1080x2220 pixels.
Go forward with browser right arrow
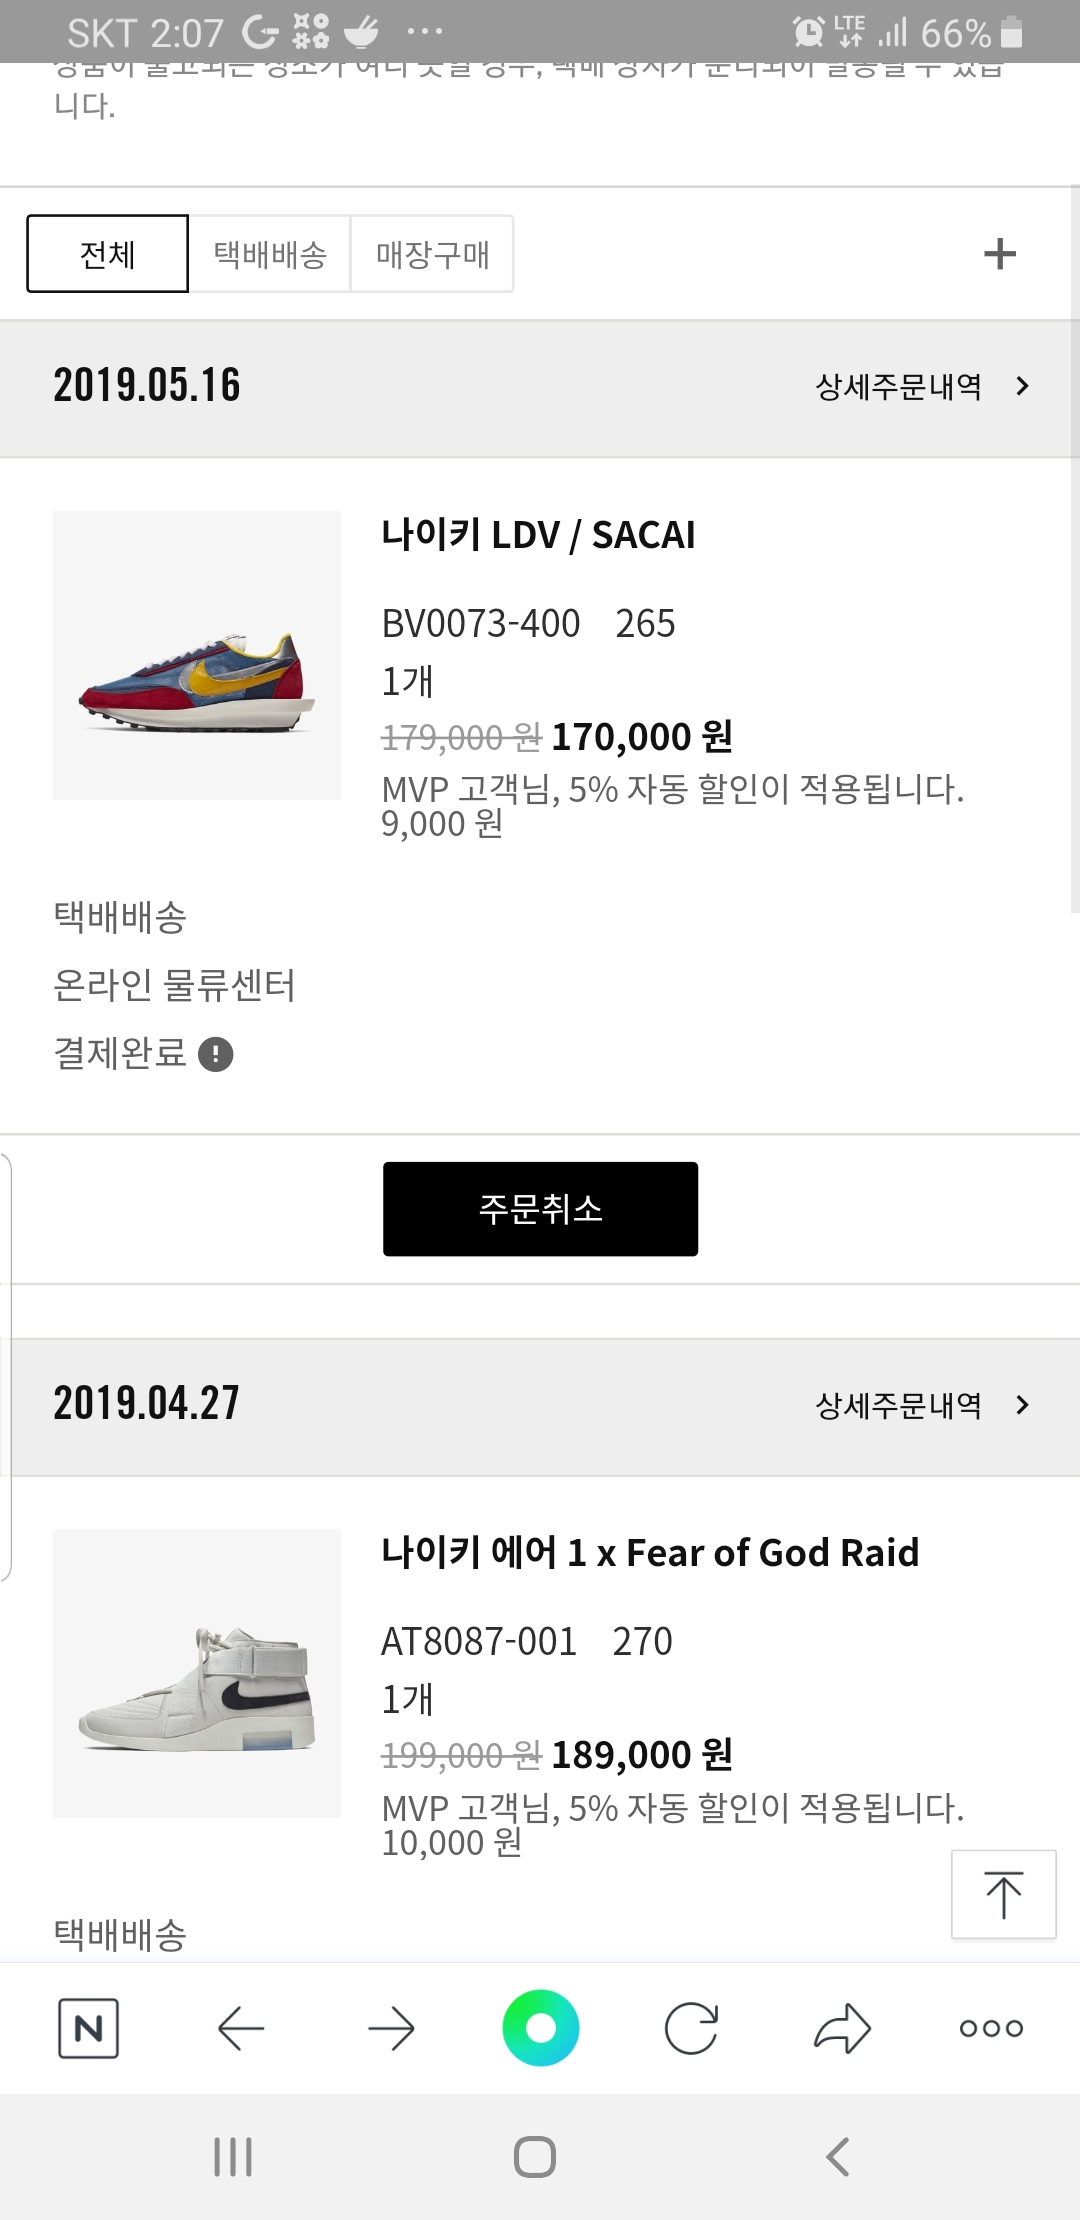click(391, 2028)
